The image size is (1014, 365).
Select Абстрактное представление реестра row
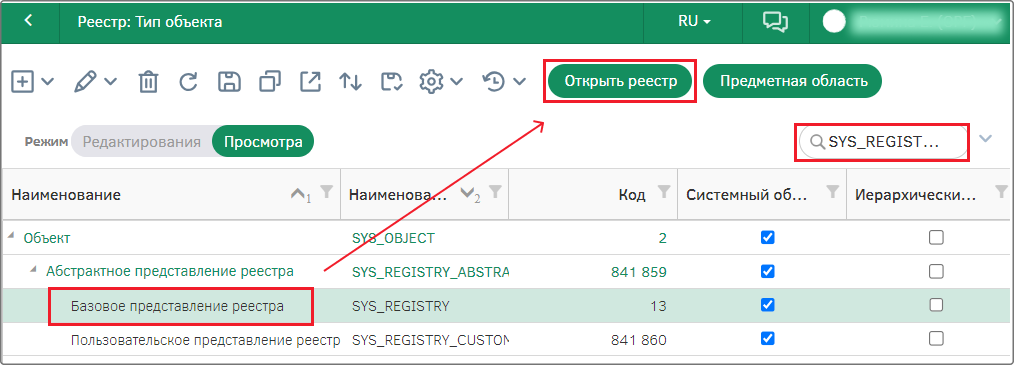[x=507, y=272]
